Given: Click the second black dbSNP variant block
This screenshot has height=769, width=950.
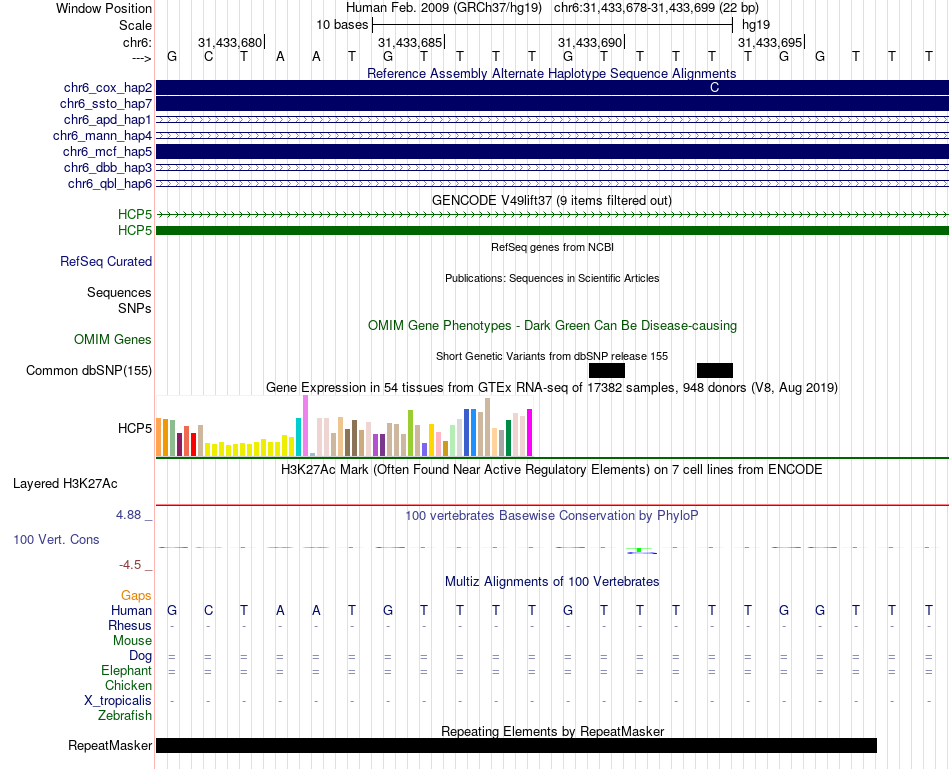Looking at the screenshot, I should coord(715,370).
